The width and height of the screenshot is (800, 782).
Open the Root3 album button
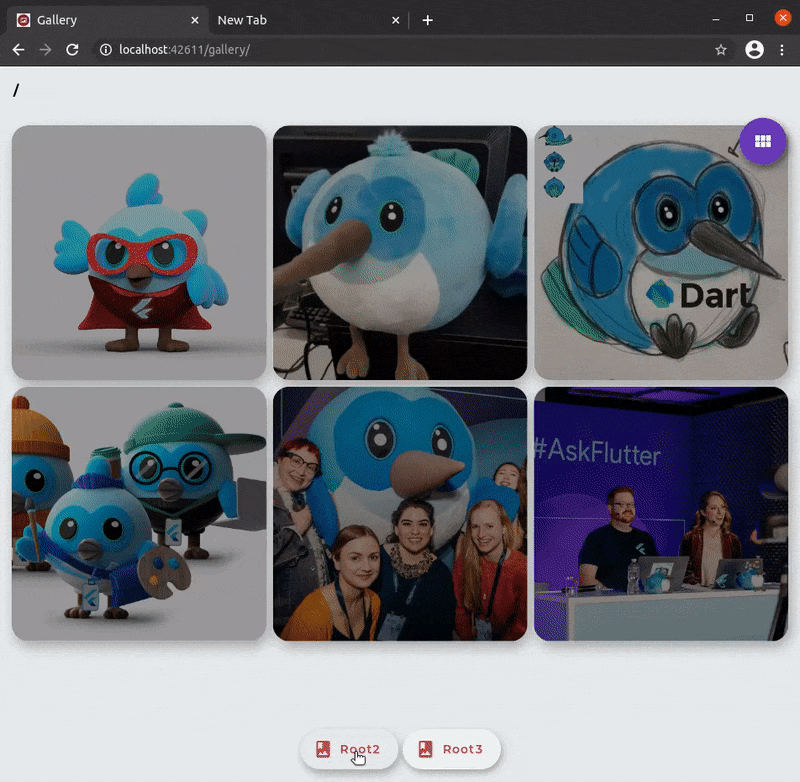tap(452, 749)
